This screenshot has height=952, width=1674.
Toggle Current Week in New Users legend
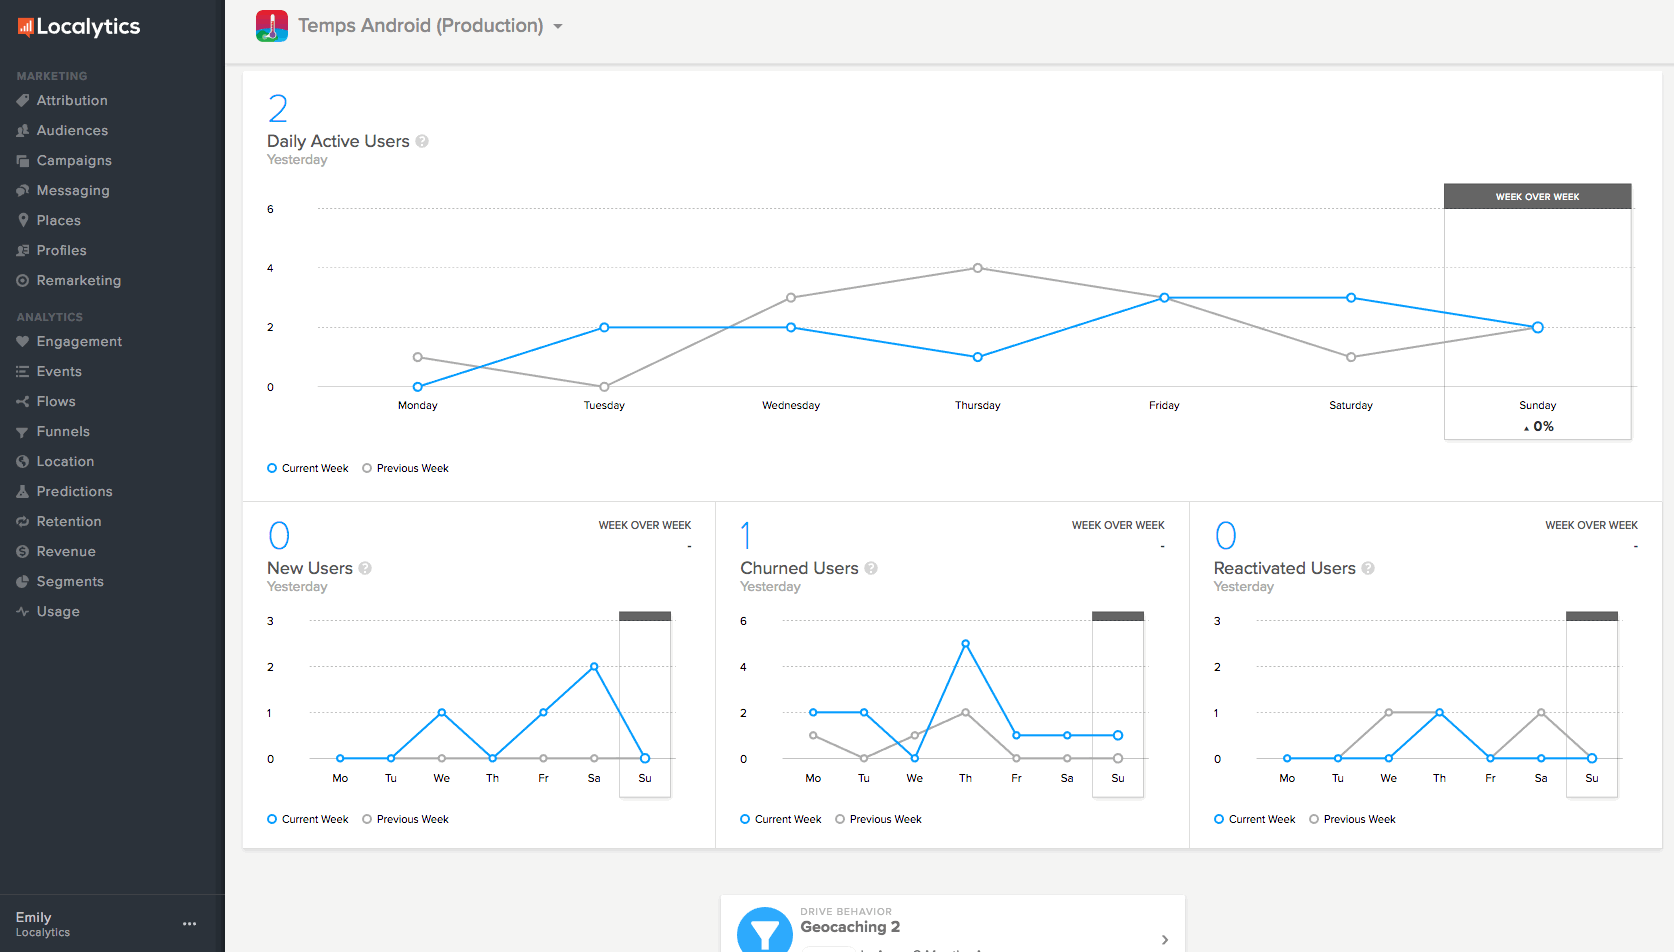tap(307, 819)
